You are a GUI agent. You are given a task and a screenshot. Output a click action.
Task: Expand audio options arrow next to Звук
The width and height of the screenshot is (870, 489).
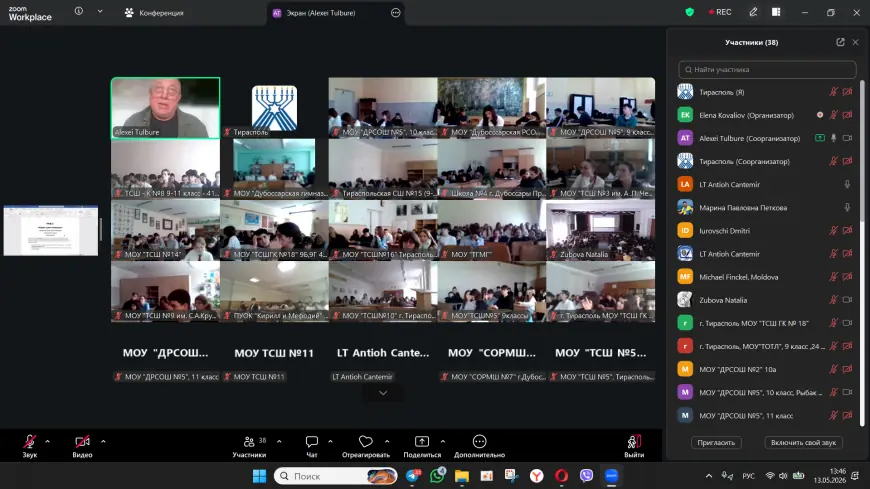pyautogui.click(x=47, y=442)
